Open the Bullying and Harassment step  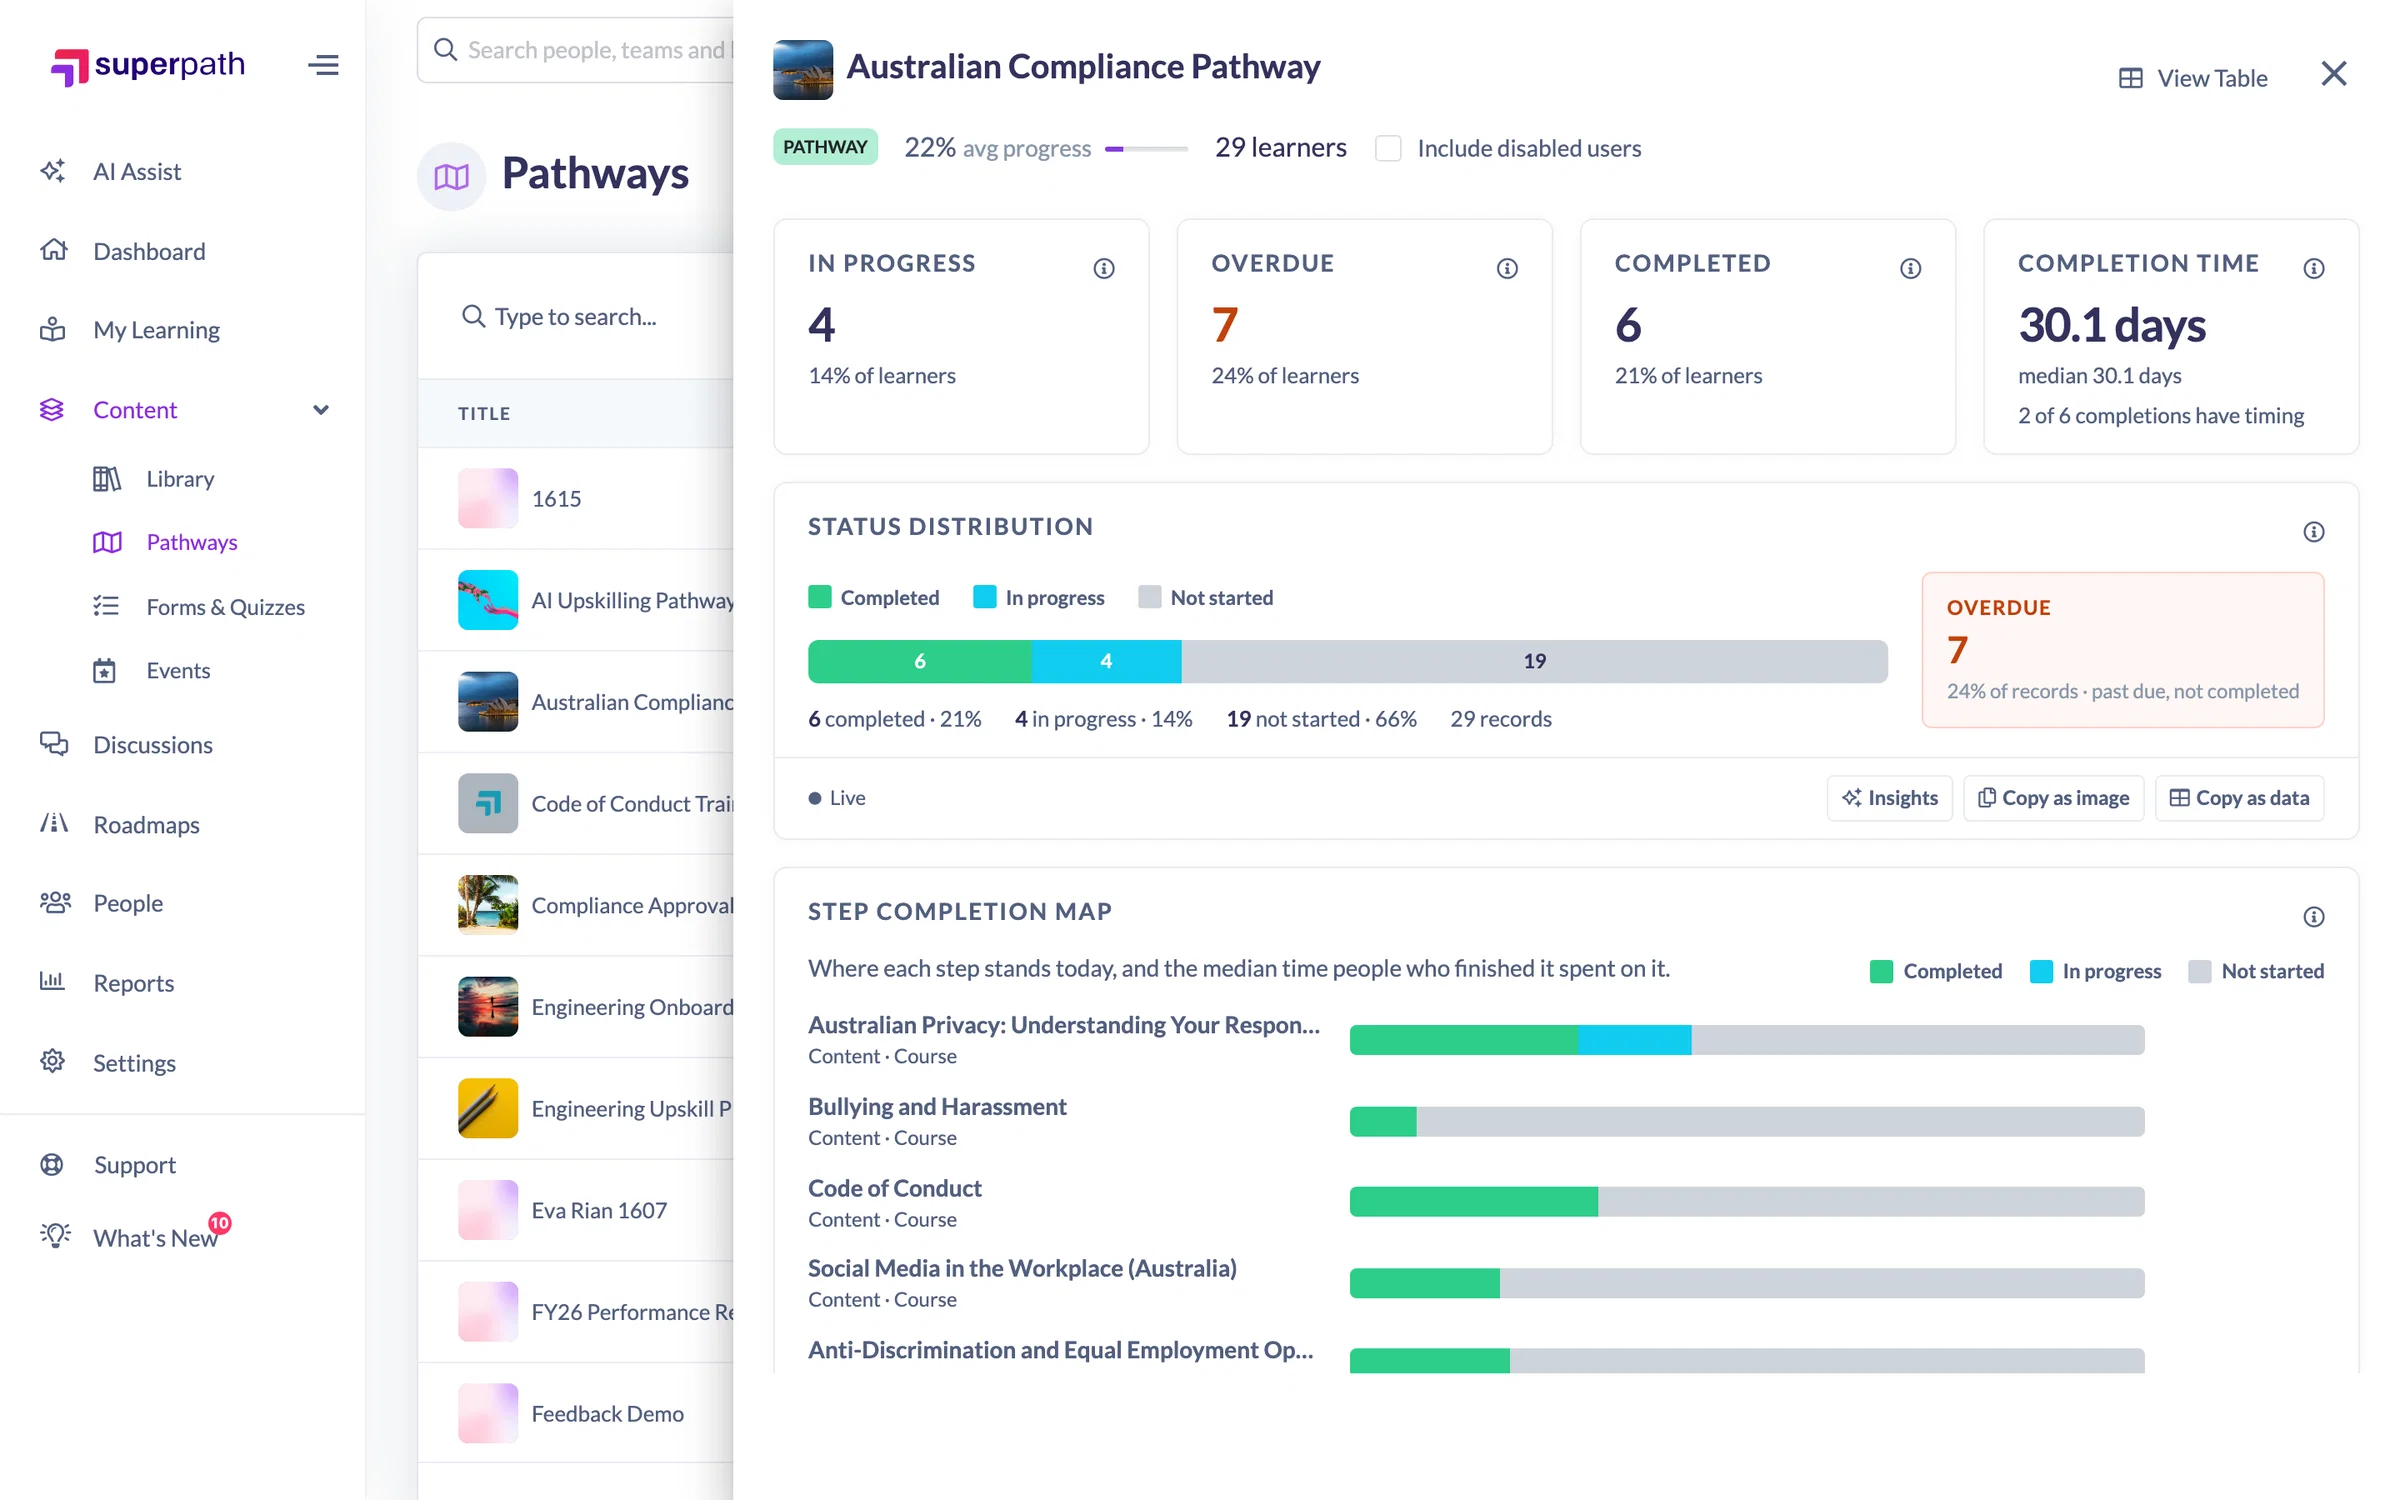937,1106
